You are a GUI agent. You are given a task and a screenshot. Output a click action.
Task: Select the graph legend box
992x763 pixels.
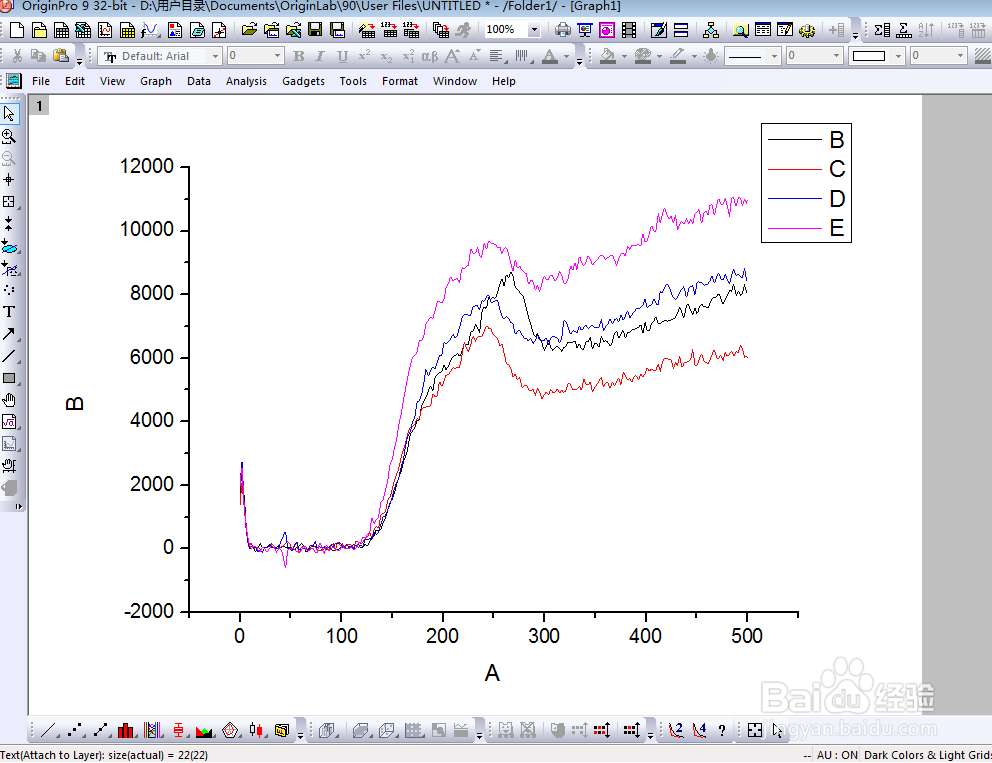coord(806,183)
